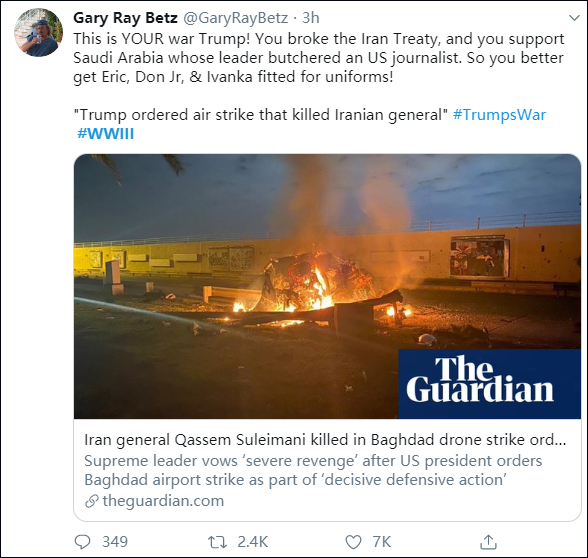Like the tweet with the heart icon
Viewport: 588px width, 558px height.
(353, 542)
